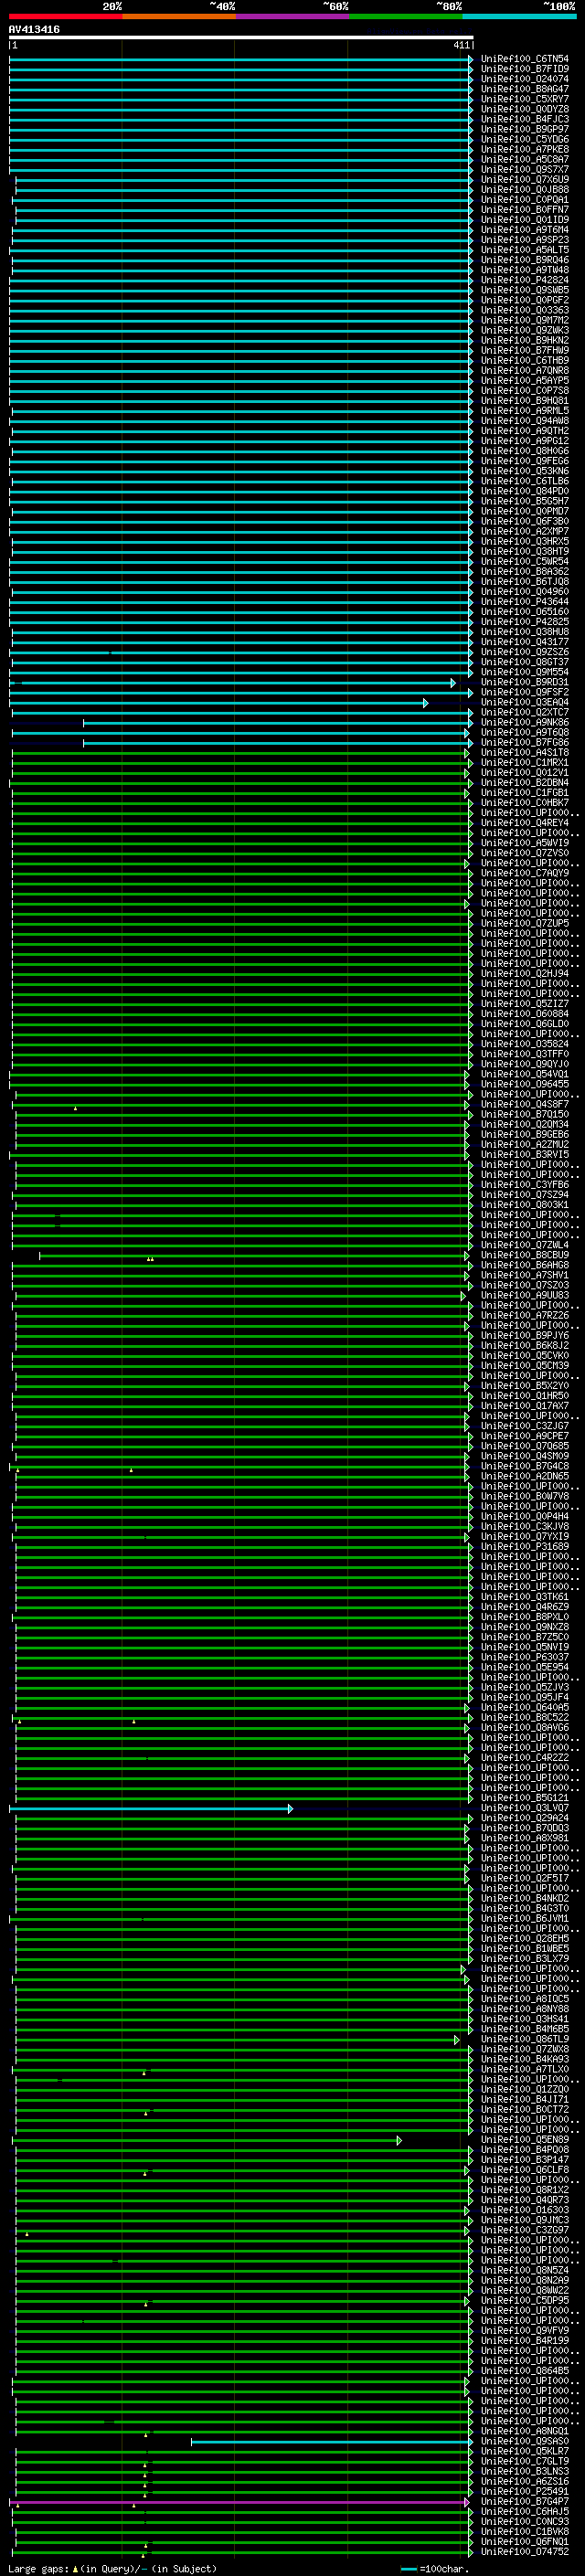Select the UniRef100_C6HAJ5 label
The width and height of the screenshot is (585, 2576).
tap(525, 2511)
